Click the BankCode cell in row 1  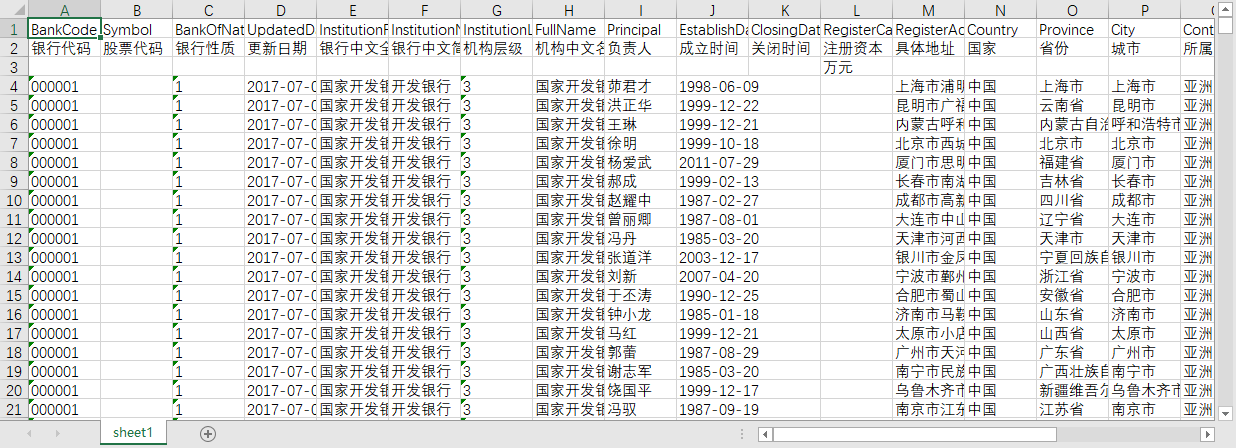(x=65, y=30)
